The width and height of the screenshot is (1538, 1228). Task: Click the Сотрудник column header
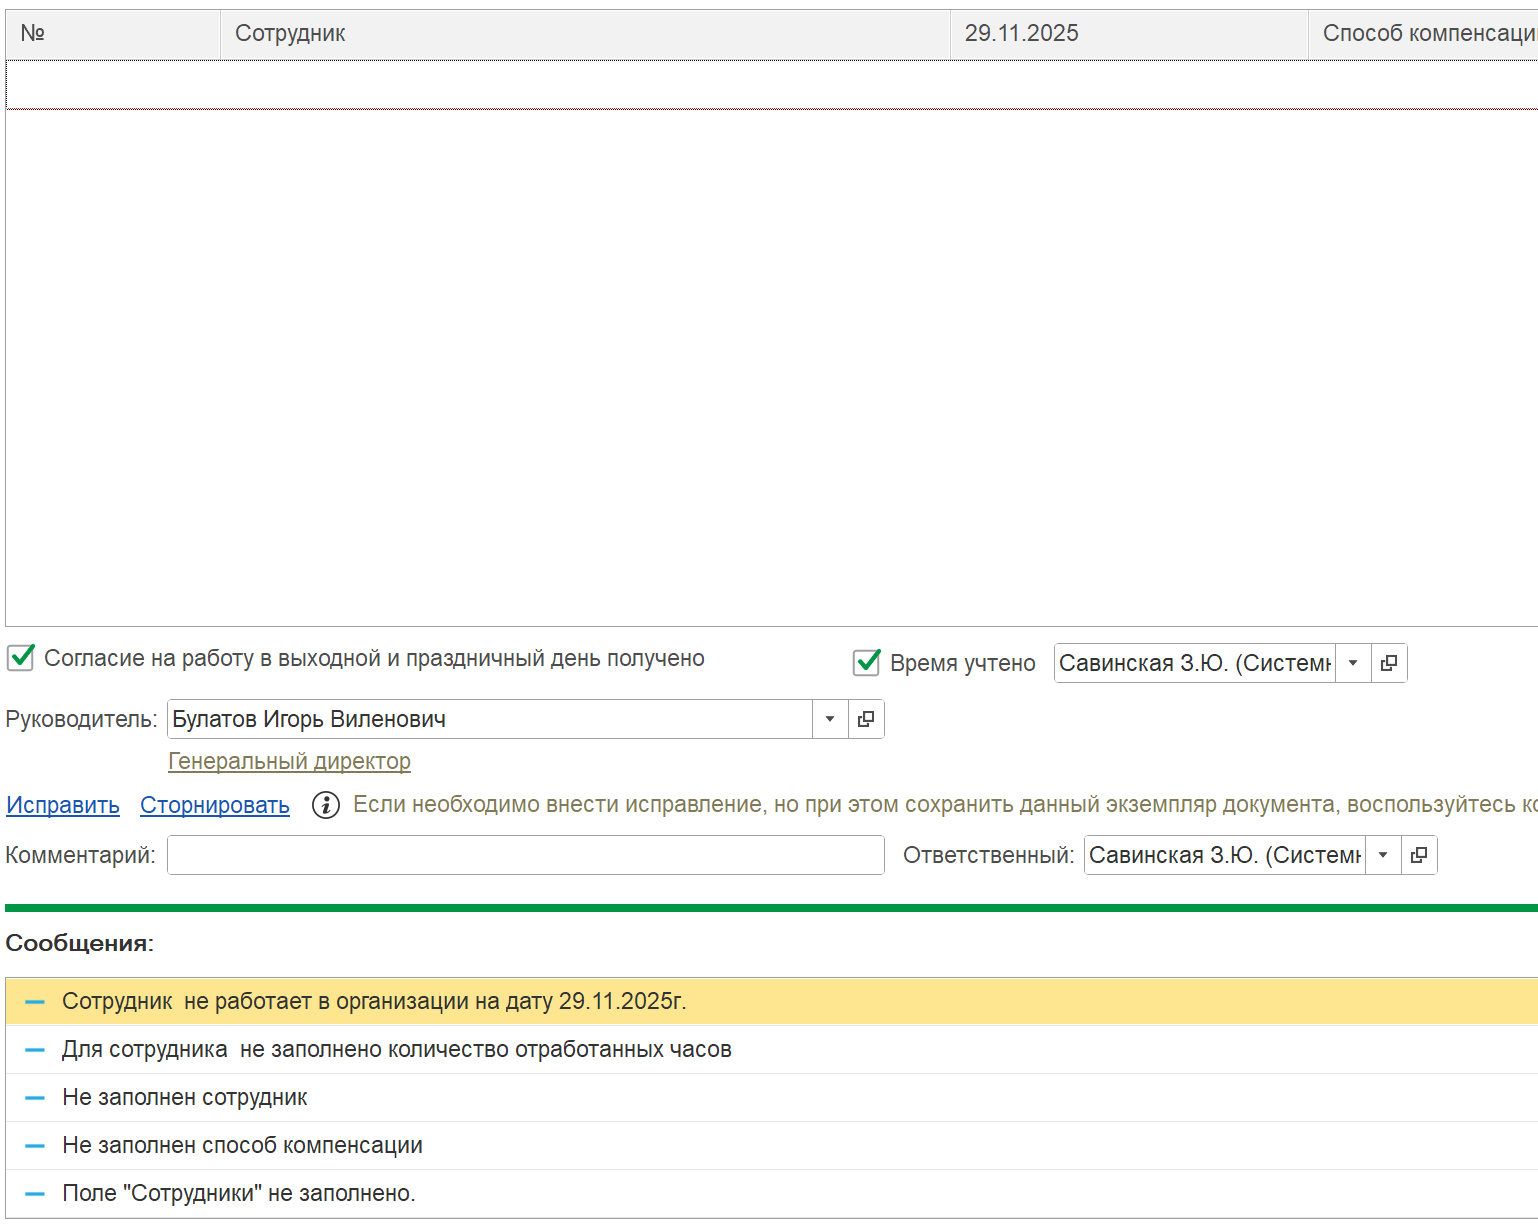pyautogui.click(x=584, y=34)
